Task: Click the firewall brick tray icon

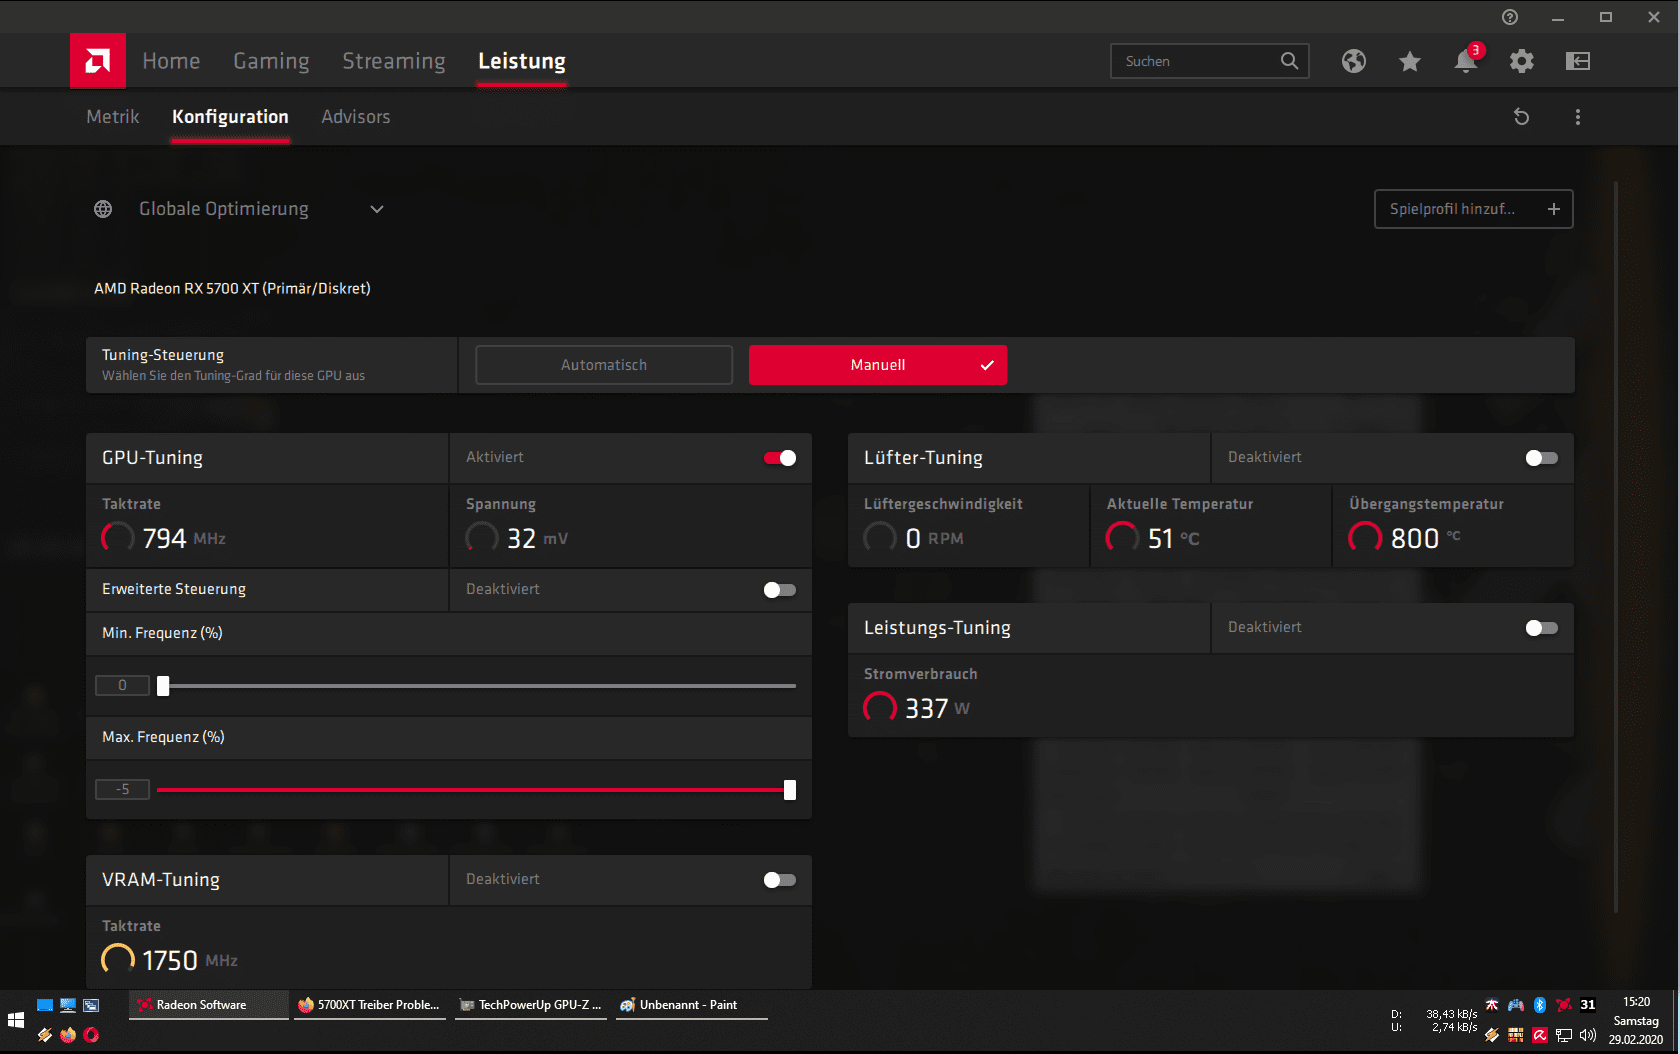Action: (x=1516, y=1035)
